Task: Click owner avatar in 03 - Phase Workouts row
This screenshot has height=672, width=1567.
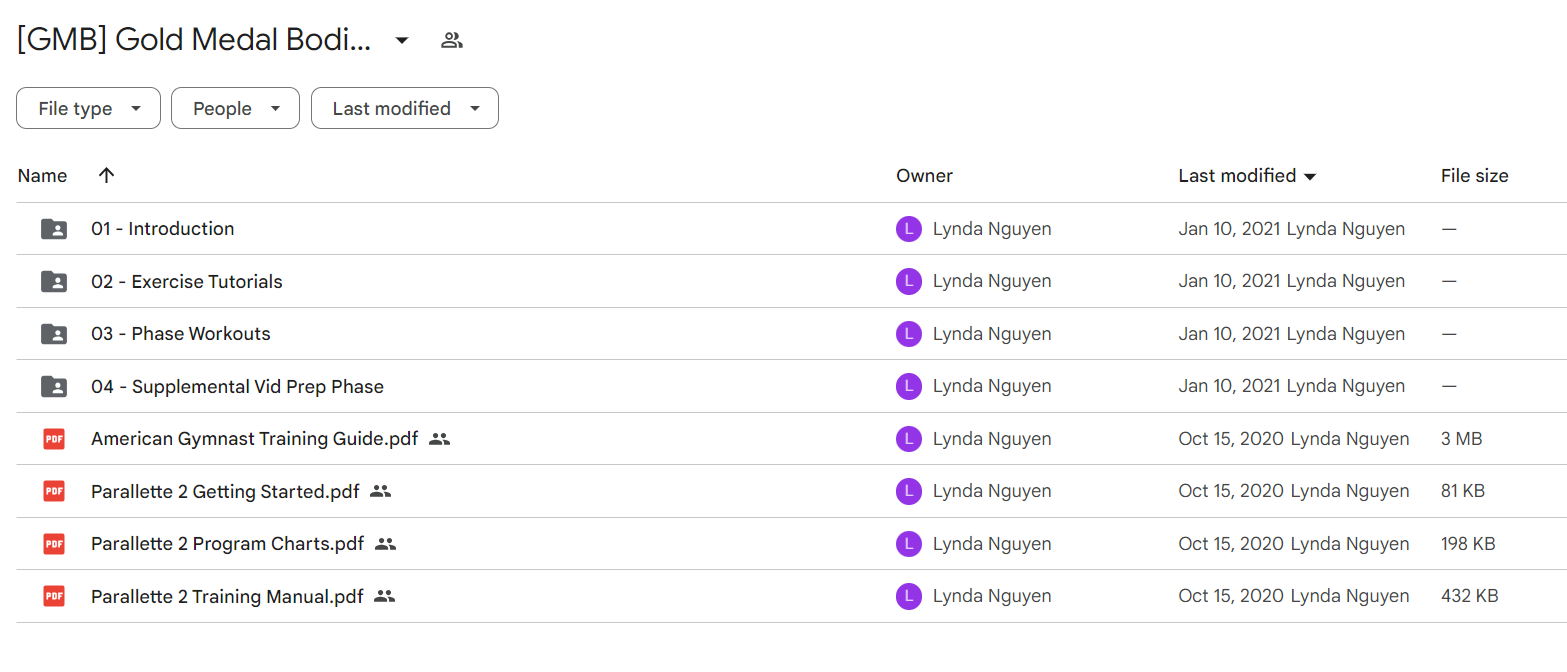Action: [908, 334]
